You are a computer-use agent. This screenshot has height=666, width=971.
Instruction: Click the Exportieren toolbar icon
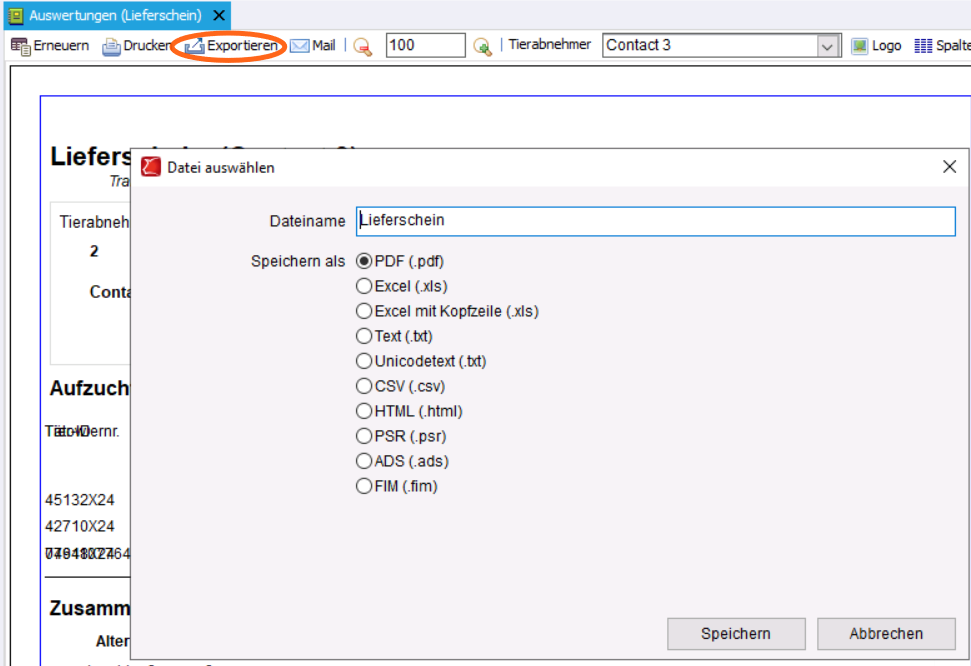coord(194,46)
